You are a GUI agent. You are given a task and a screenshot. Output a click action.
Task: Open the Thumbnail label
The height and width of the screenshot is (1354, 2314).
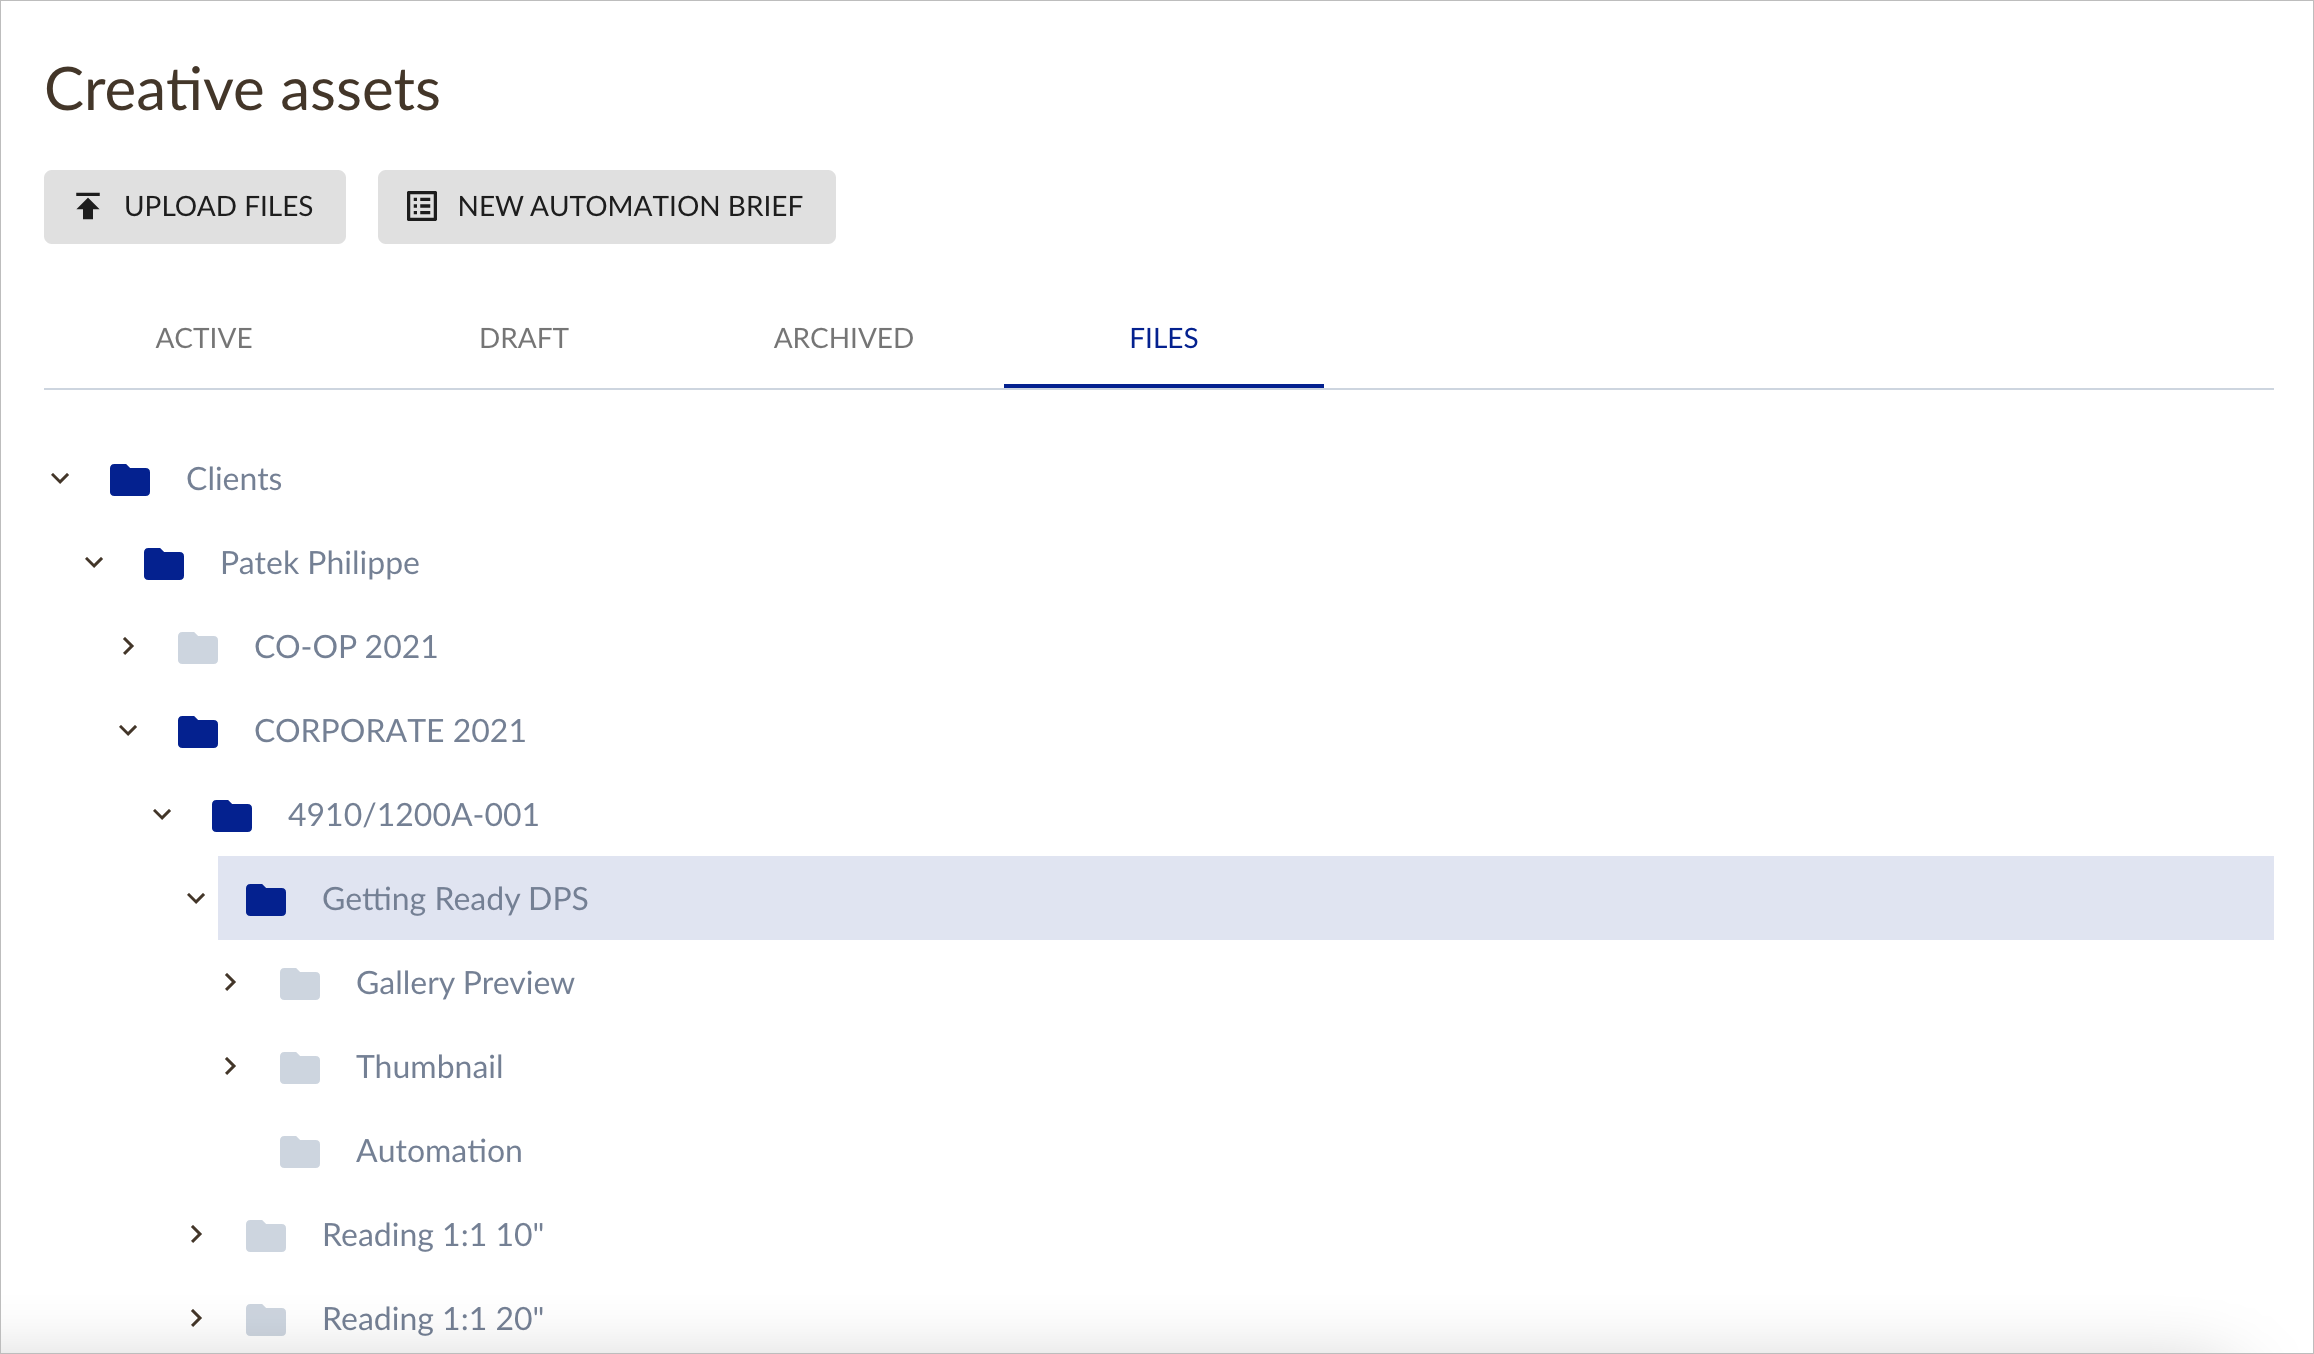[x=429, y=1067]
